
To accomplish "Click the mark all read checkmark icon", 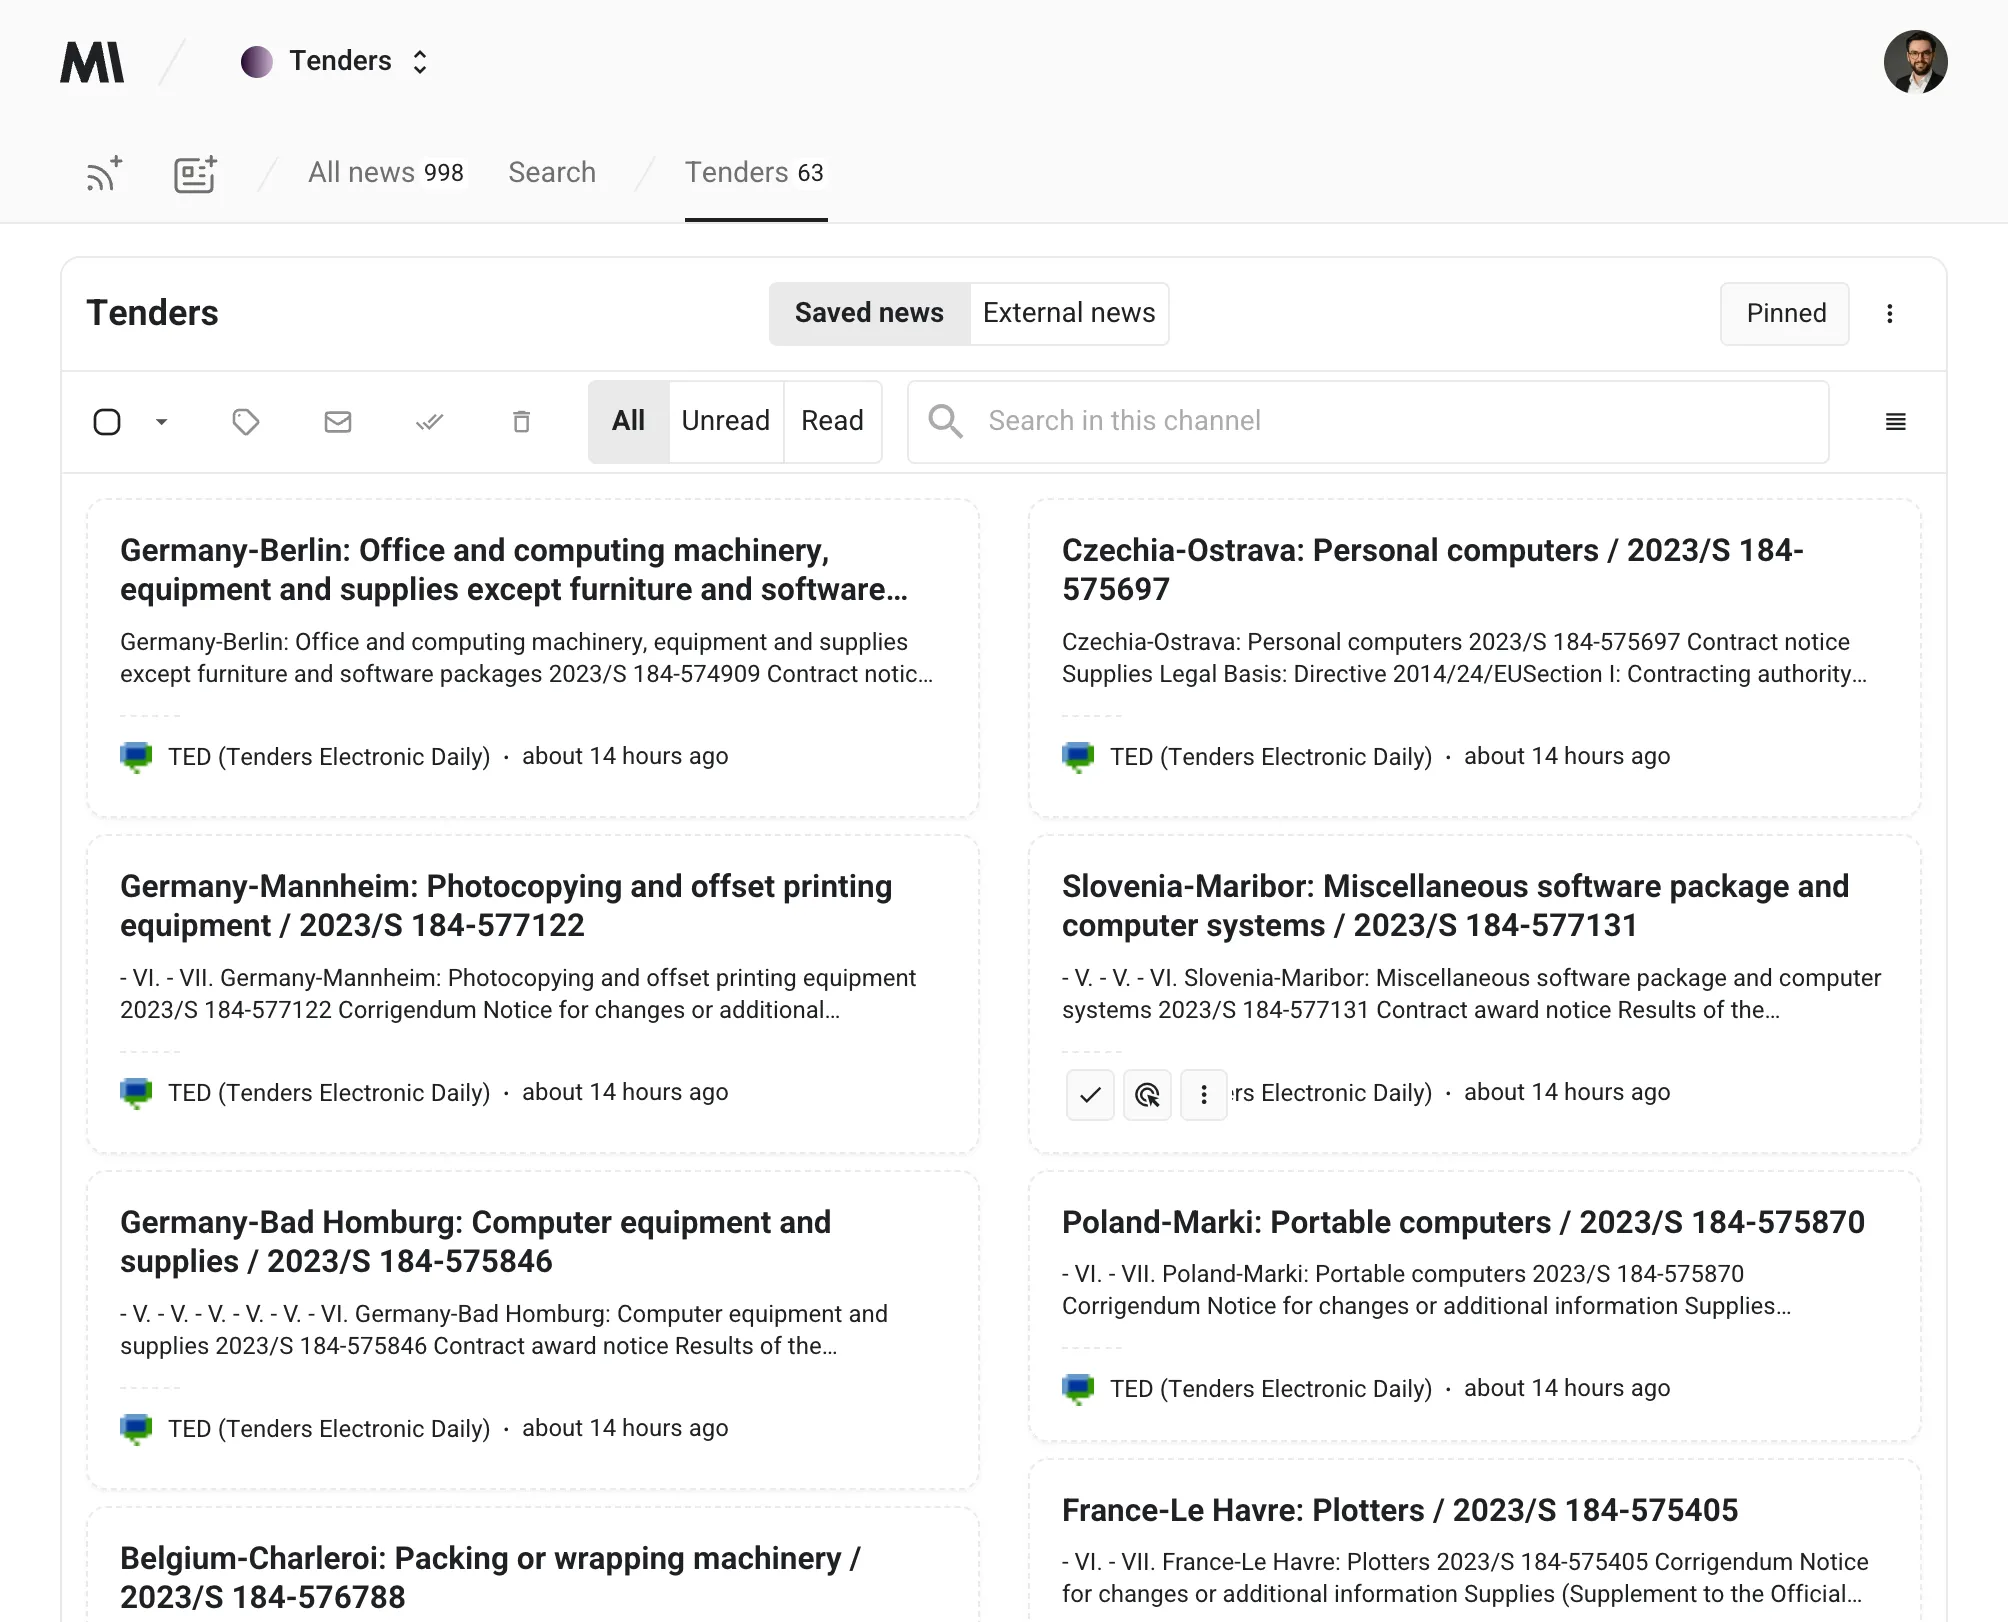I will 429,422.
